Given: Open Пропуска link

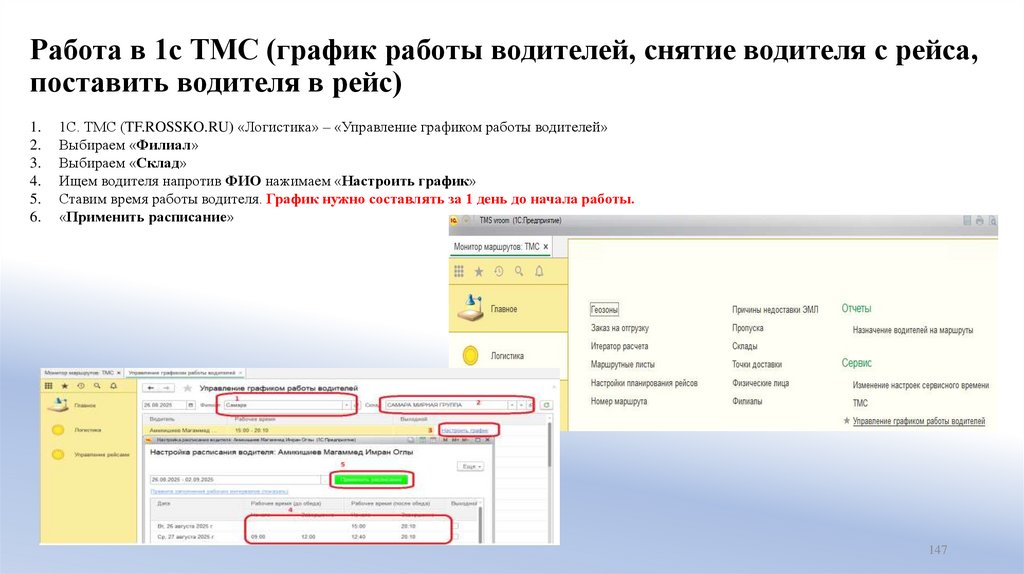Looking at the screenshot, I should click(x=748, y=328).
